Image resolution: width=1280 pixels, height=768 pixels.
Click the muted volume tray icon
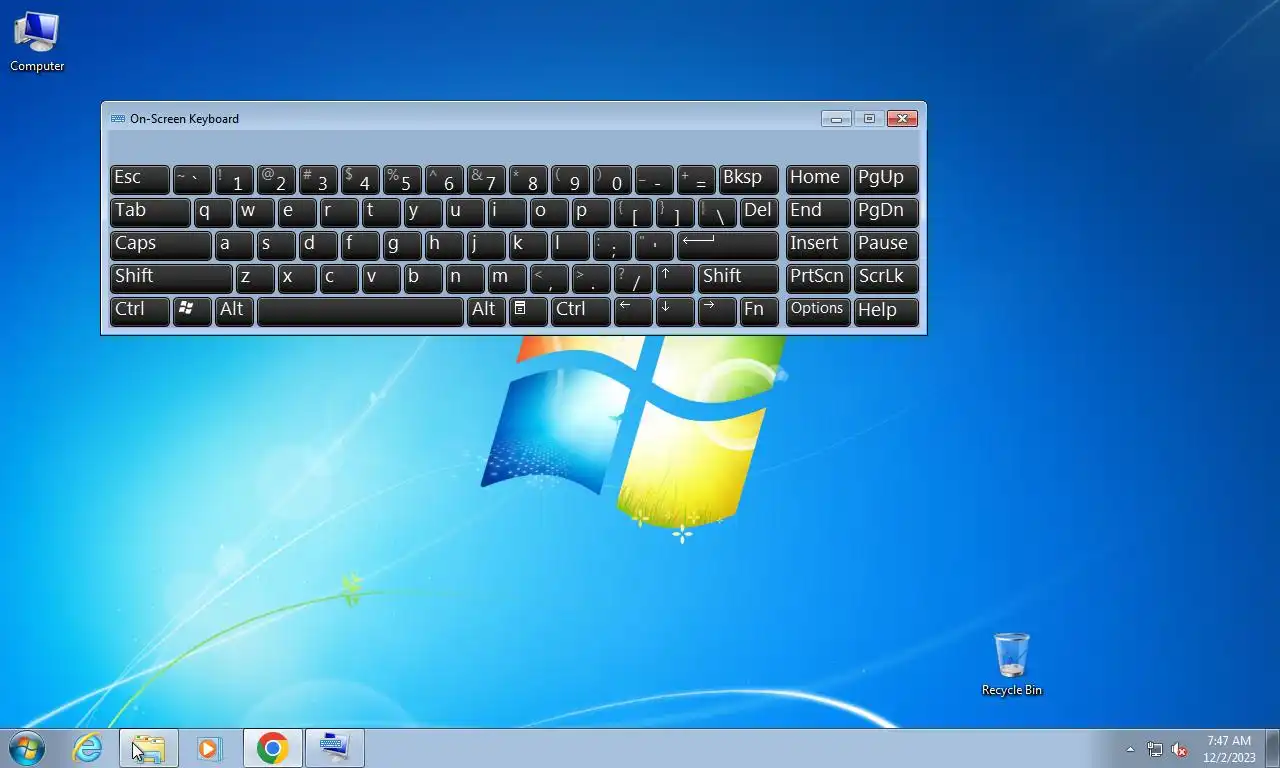pos(1179,749)
